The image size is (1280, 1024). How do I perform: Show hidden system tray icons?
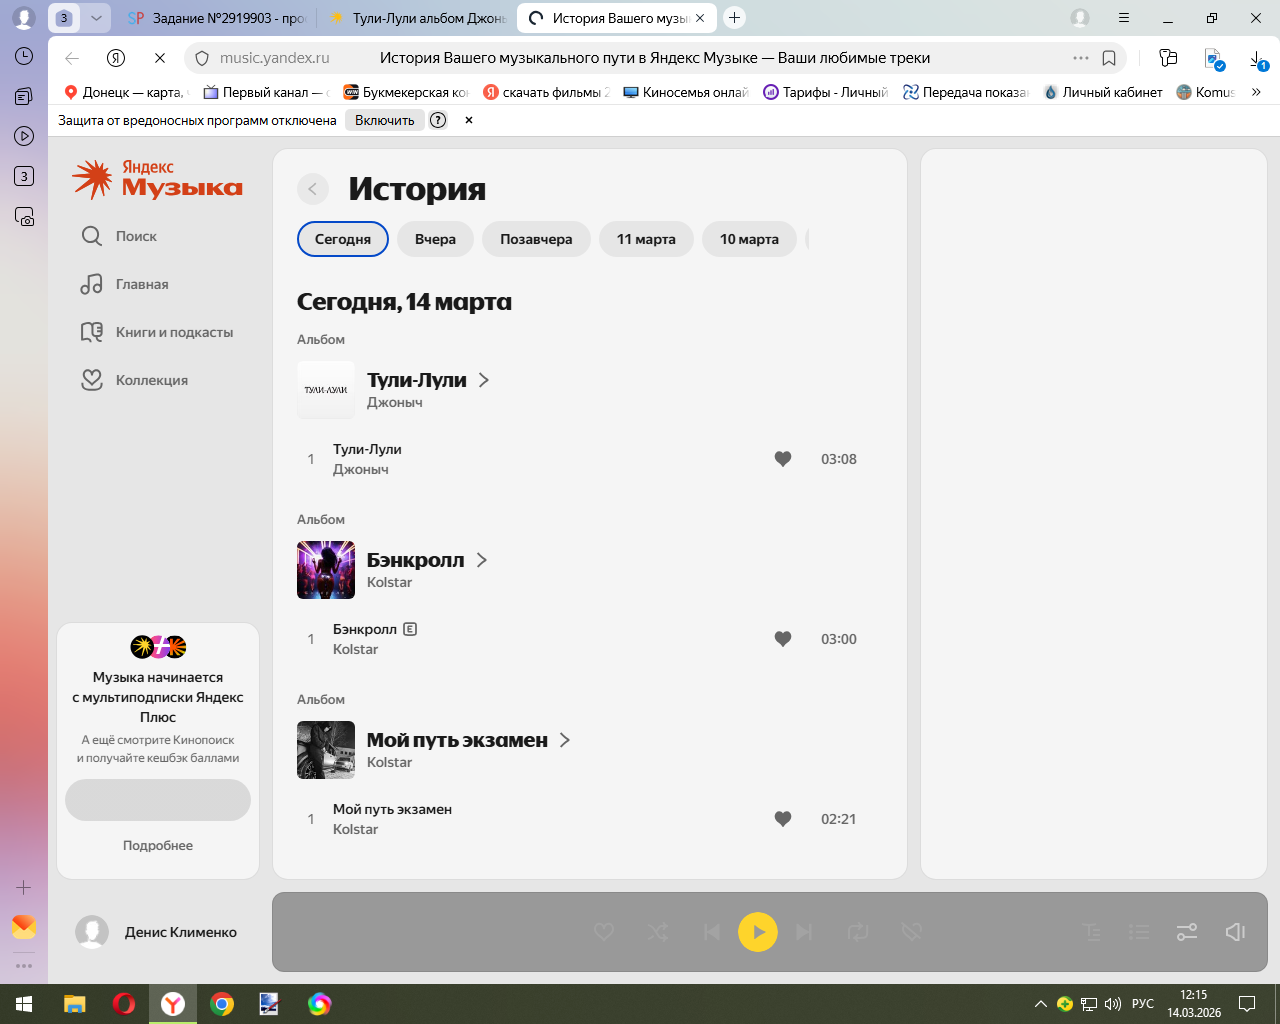point(1041,1004)
